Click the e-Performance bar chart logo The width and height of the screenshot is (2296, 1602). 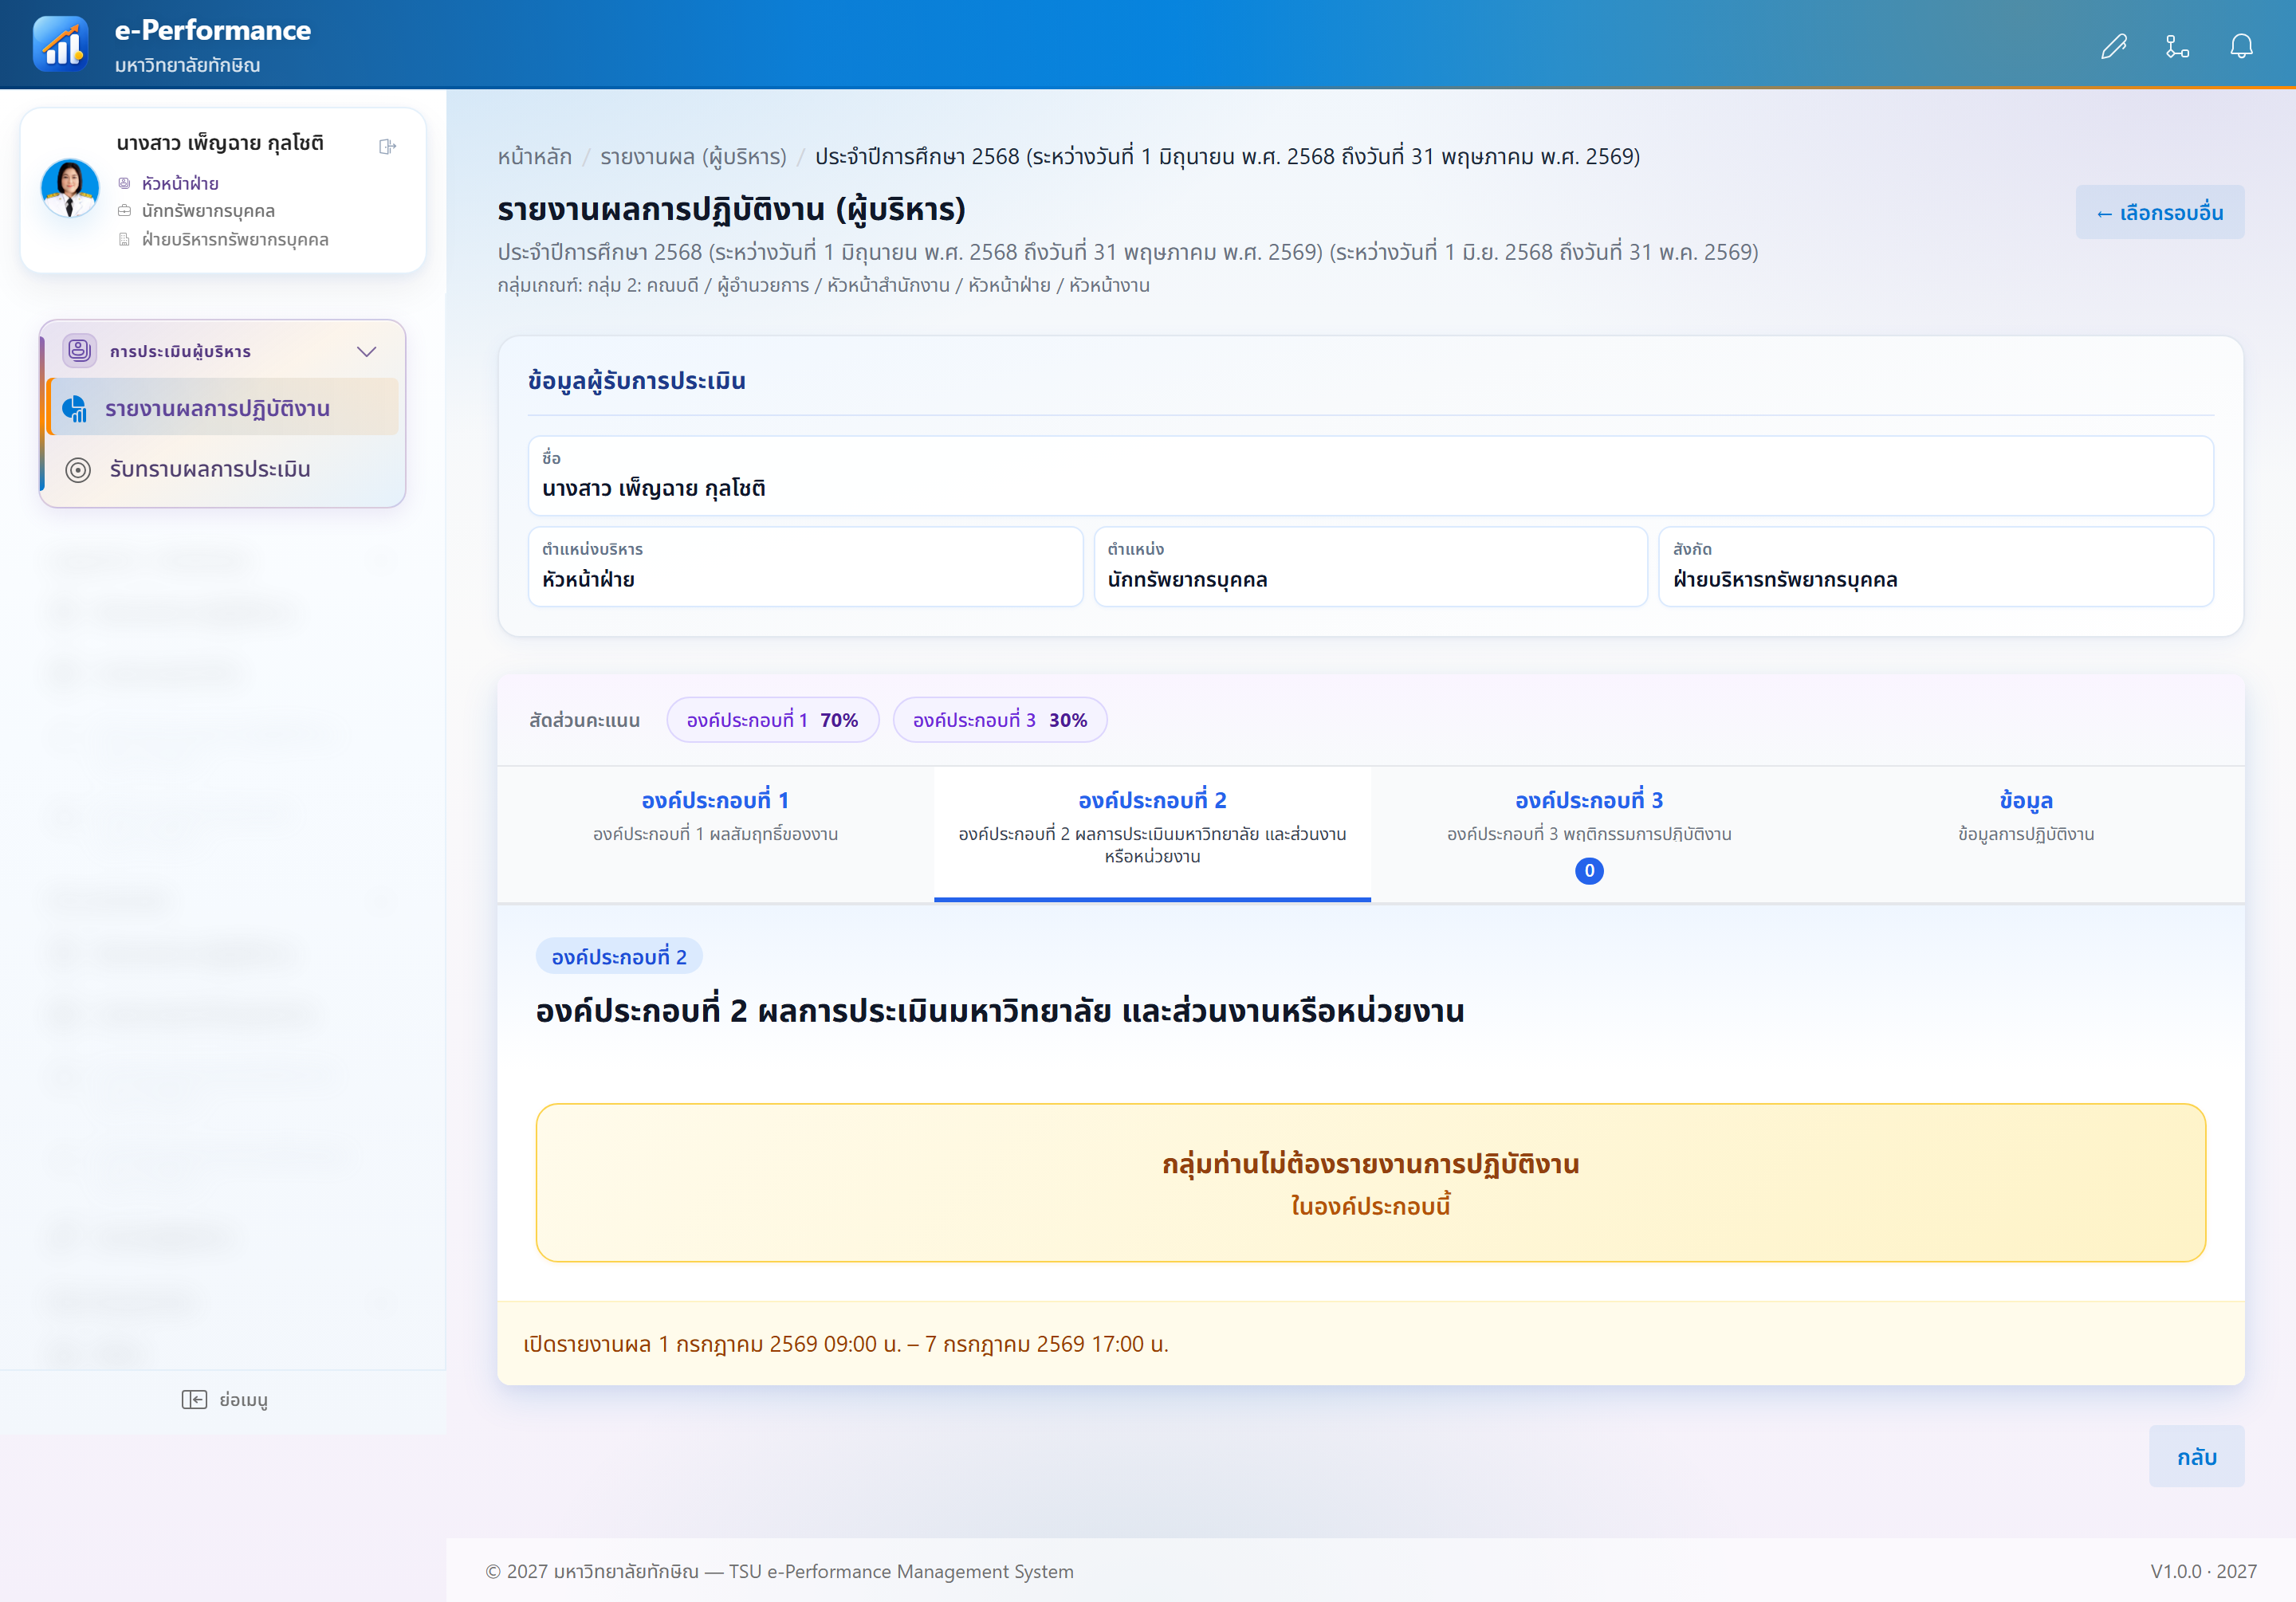(x=60, y=44)
